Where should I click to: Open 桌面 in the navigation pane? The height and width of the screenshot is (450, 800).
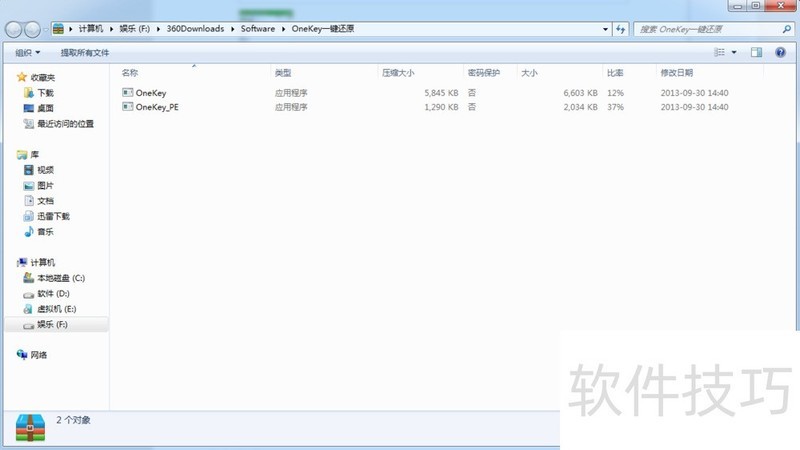point(45,108)
